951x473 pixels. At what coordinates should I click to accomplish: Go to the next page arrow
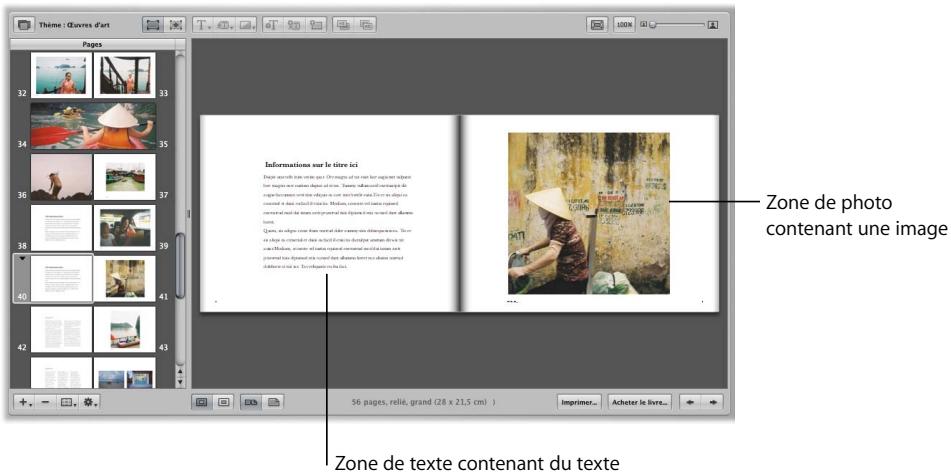point(712,402)
